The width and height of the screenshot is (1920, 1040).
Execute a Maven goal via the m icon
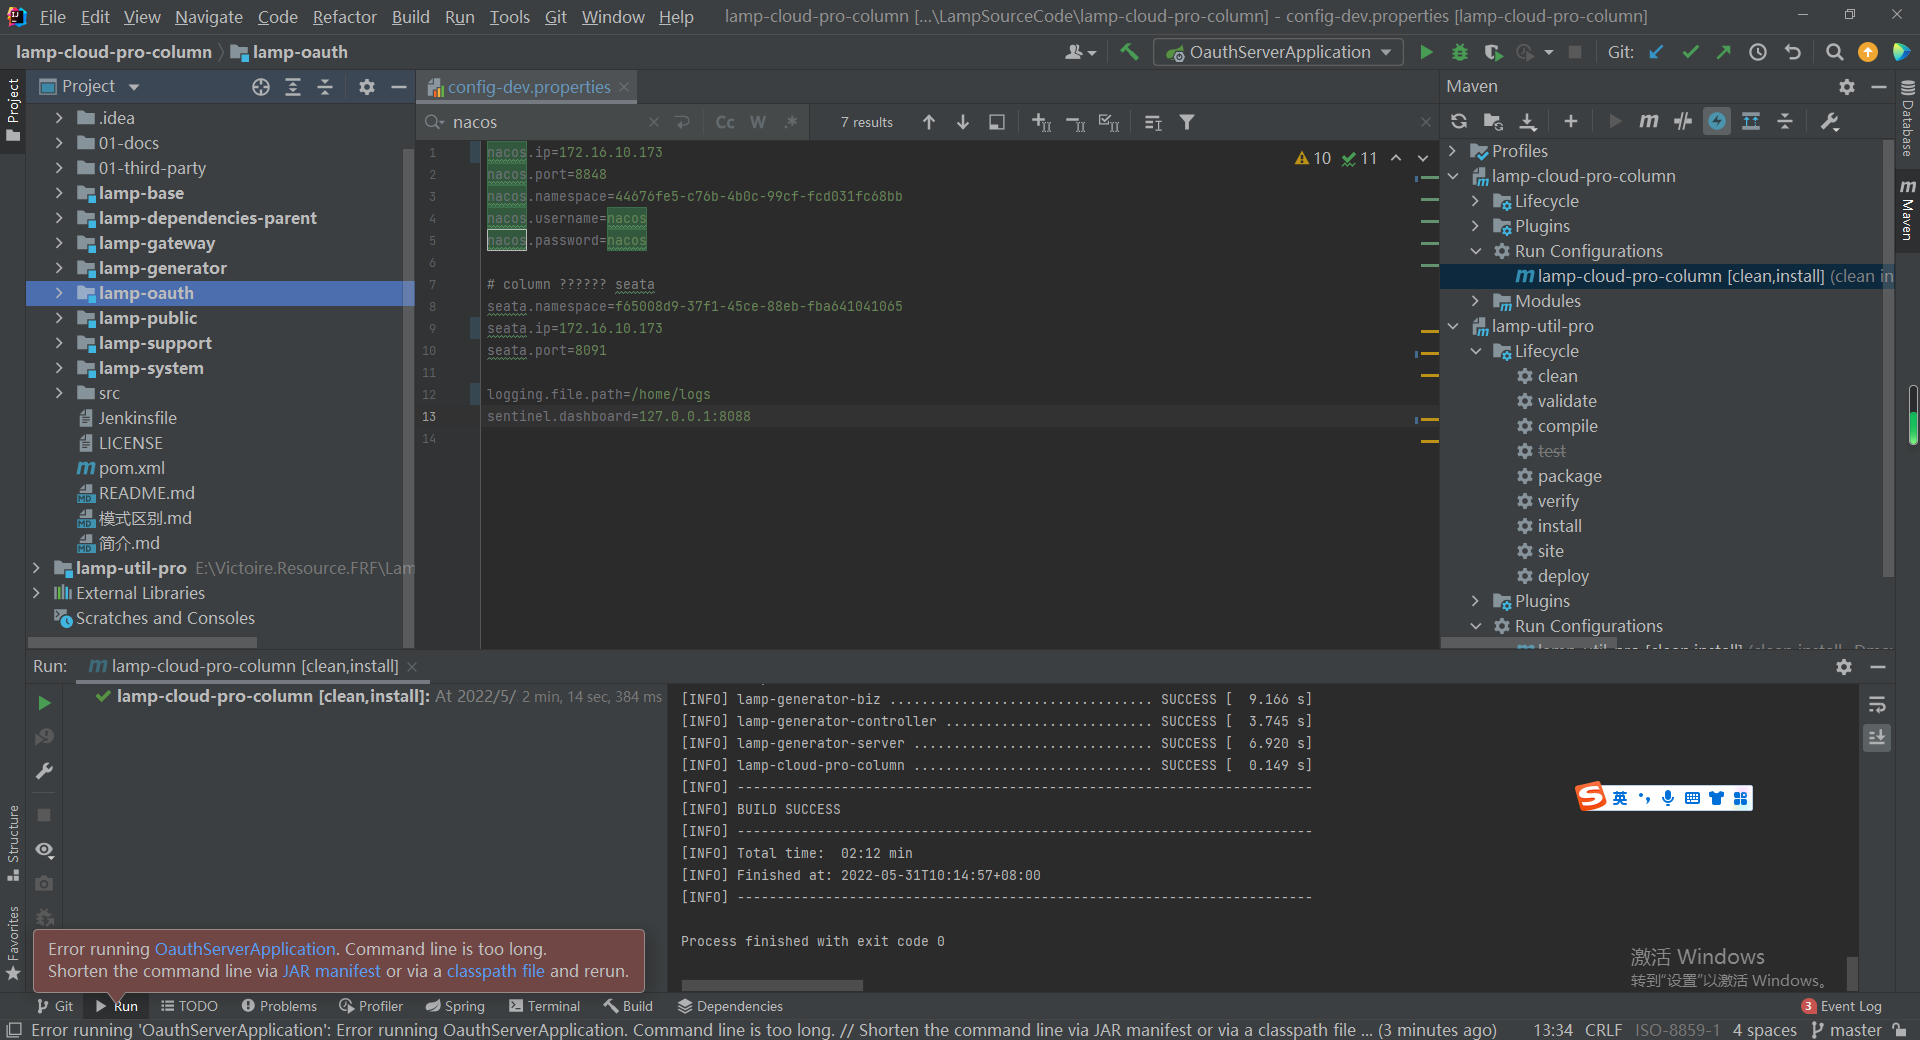coord(1650,121)
